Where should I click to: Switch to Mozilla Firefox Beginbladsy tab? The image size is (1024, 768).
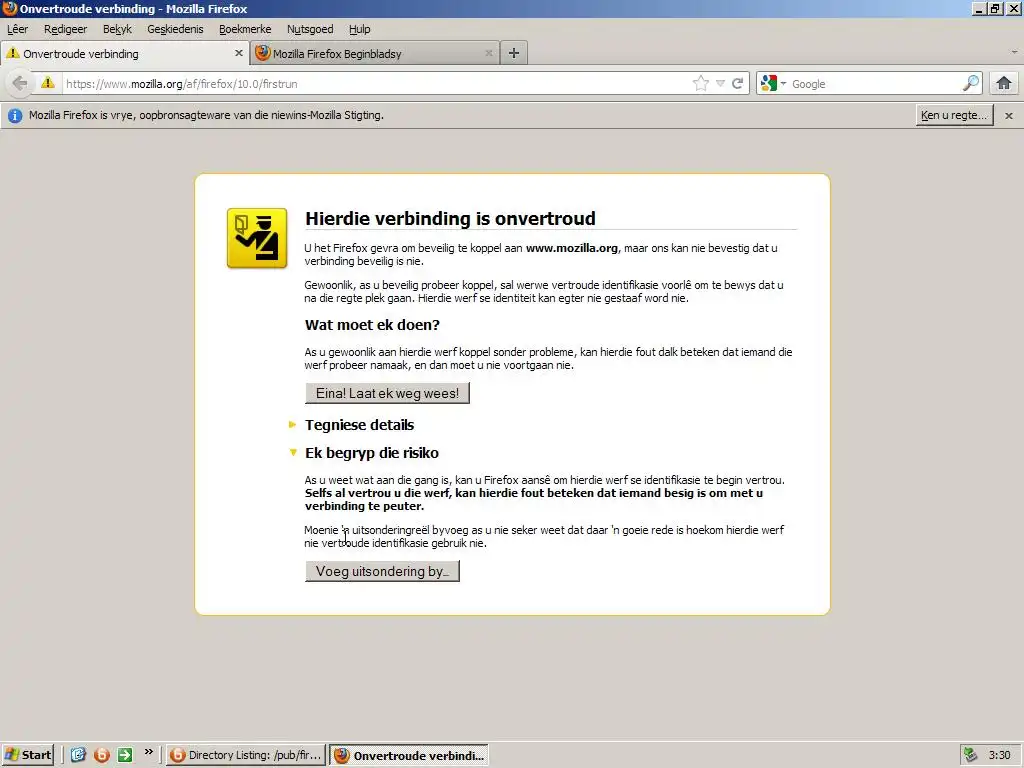click(x=374, y=54)
